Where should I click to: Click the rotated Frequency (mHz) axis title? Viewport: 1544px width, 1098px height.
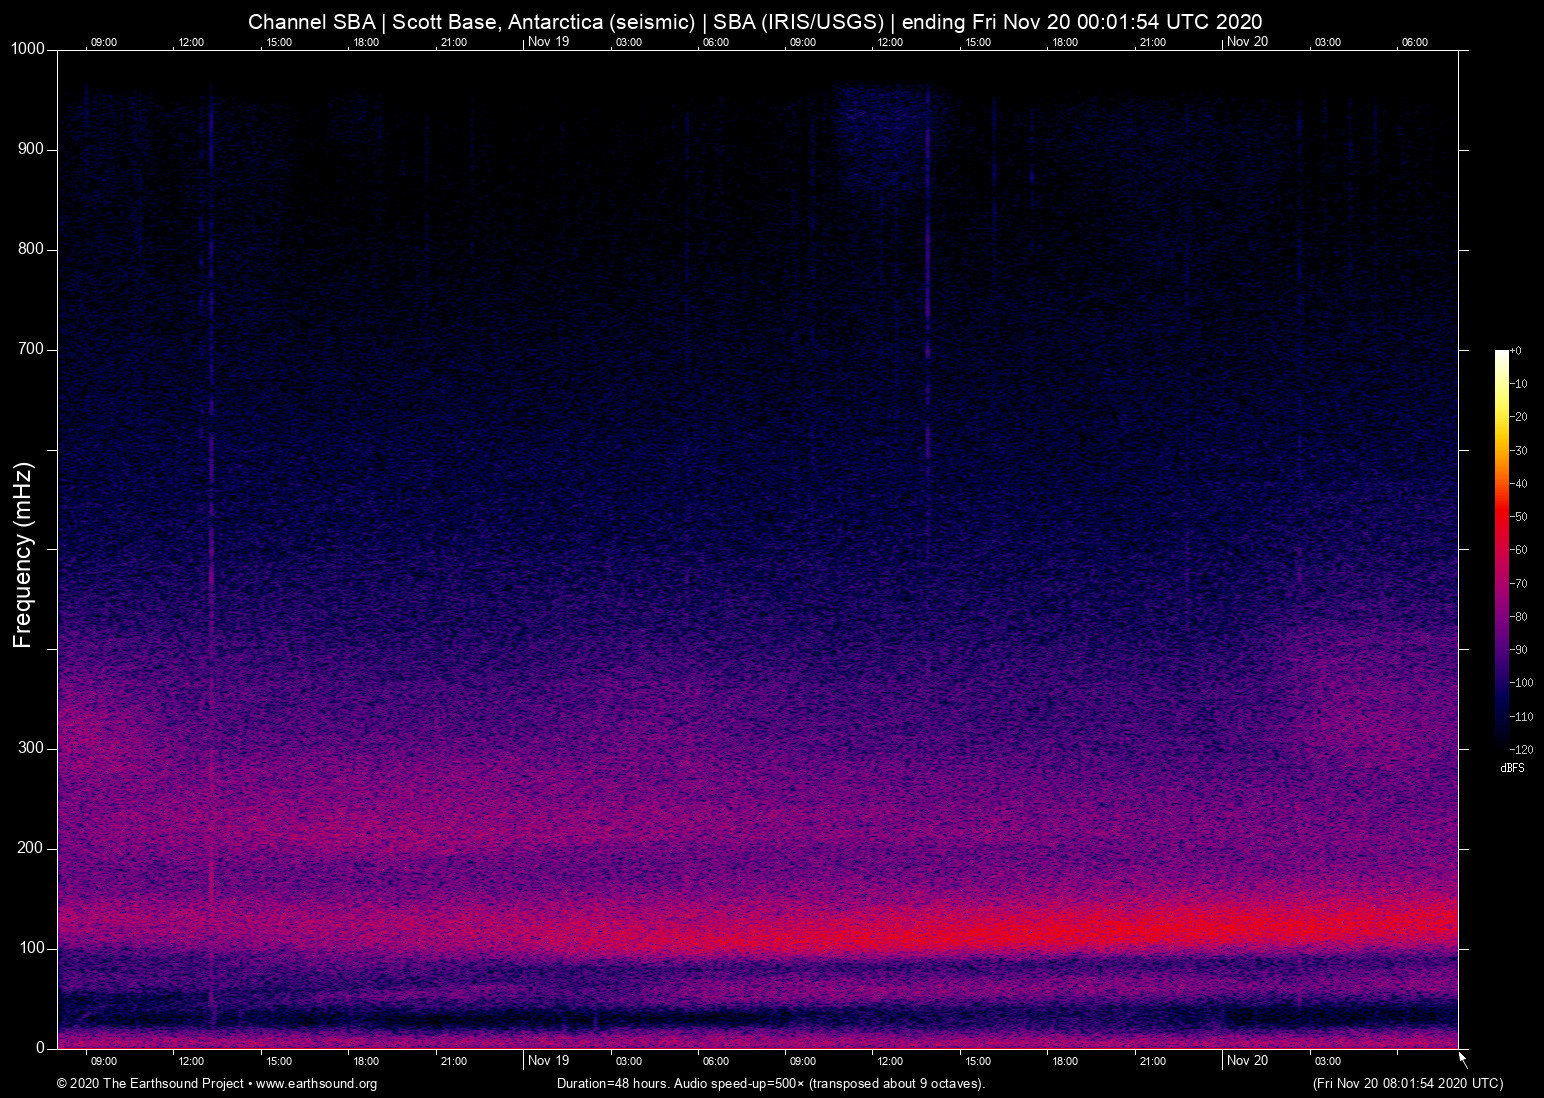tap(23, 555)
